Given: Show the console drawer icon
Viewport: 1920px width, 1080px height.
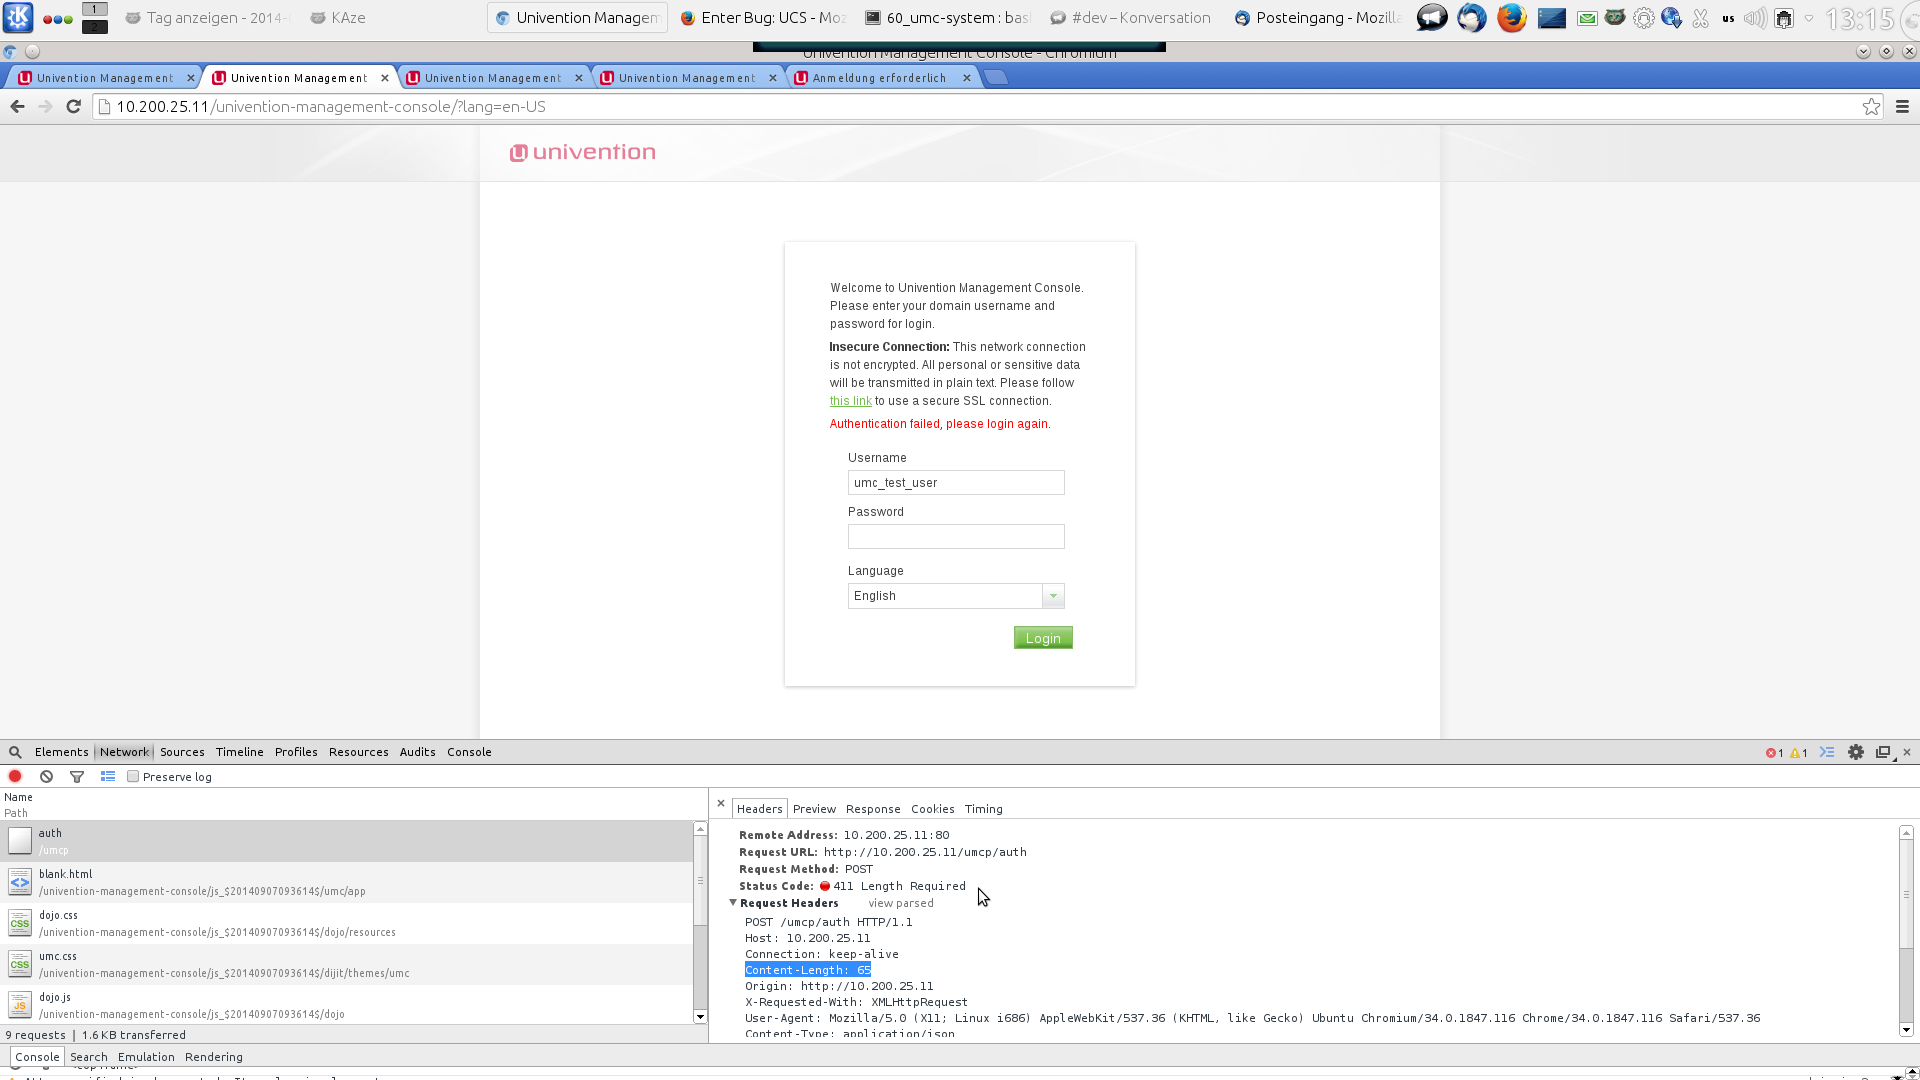Looking at the screenshot, I should click(1827, 752).
